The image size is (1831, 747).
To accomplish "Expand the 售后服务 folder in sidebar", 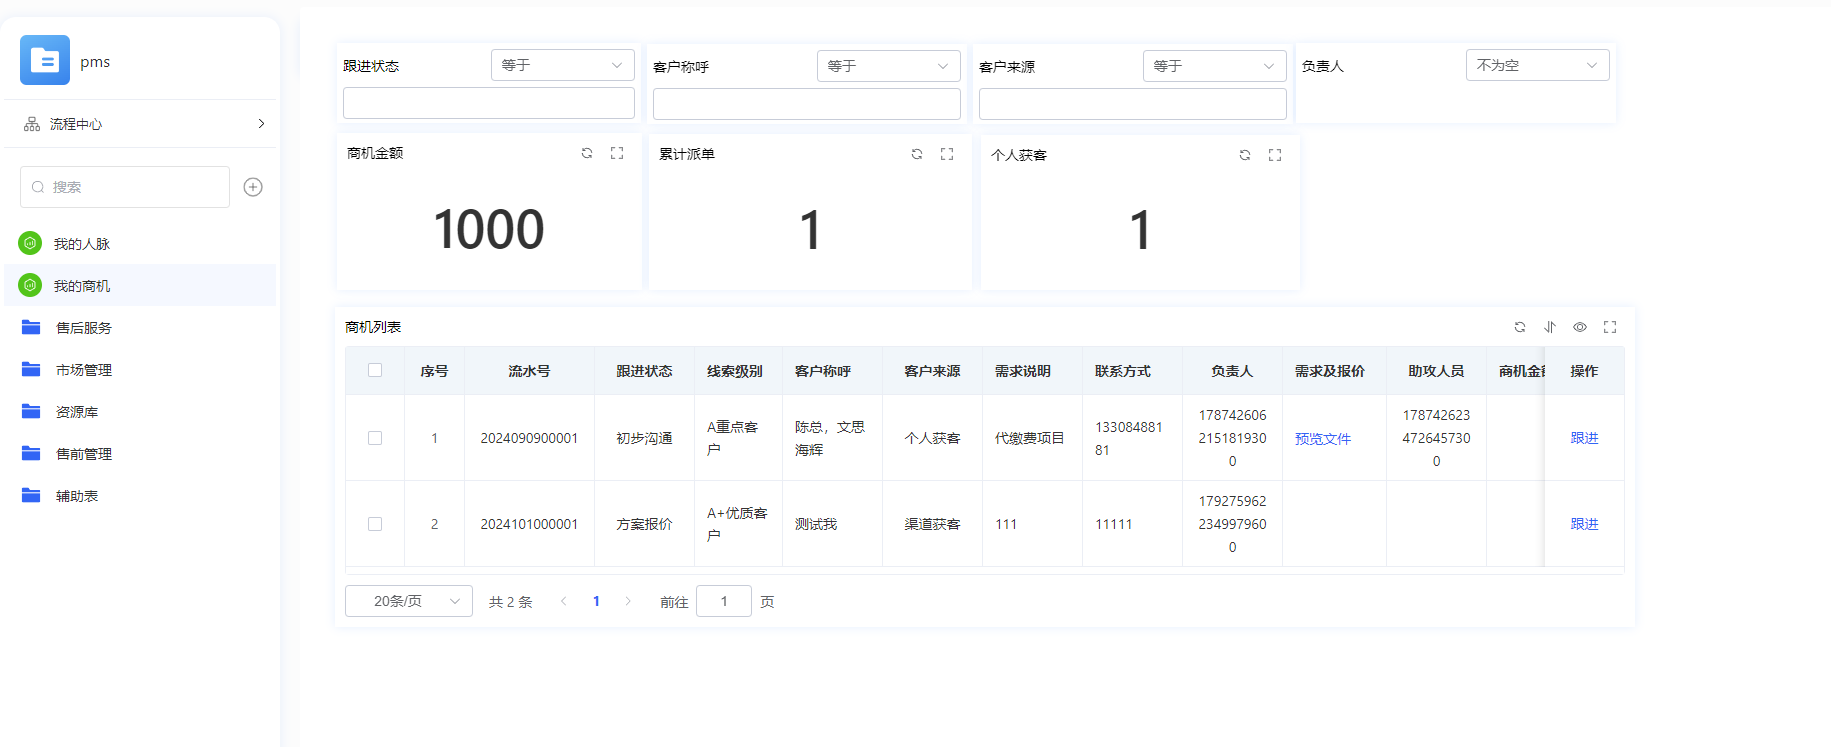I will (84, 328).
